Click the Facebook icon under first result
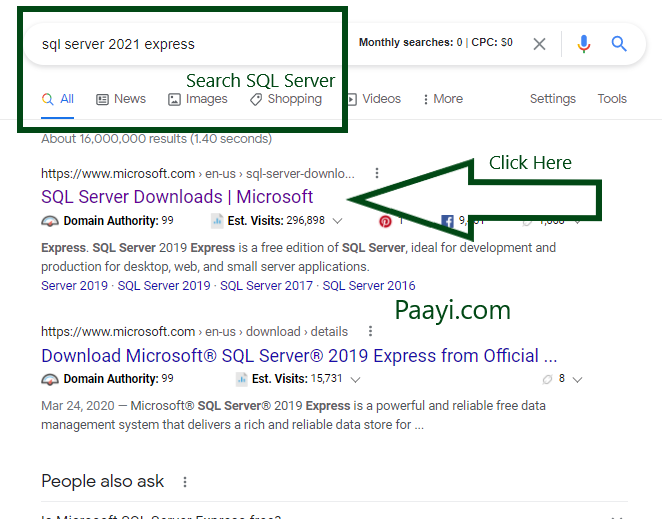 (x=447, y=221)
